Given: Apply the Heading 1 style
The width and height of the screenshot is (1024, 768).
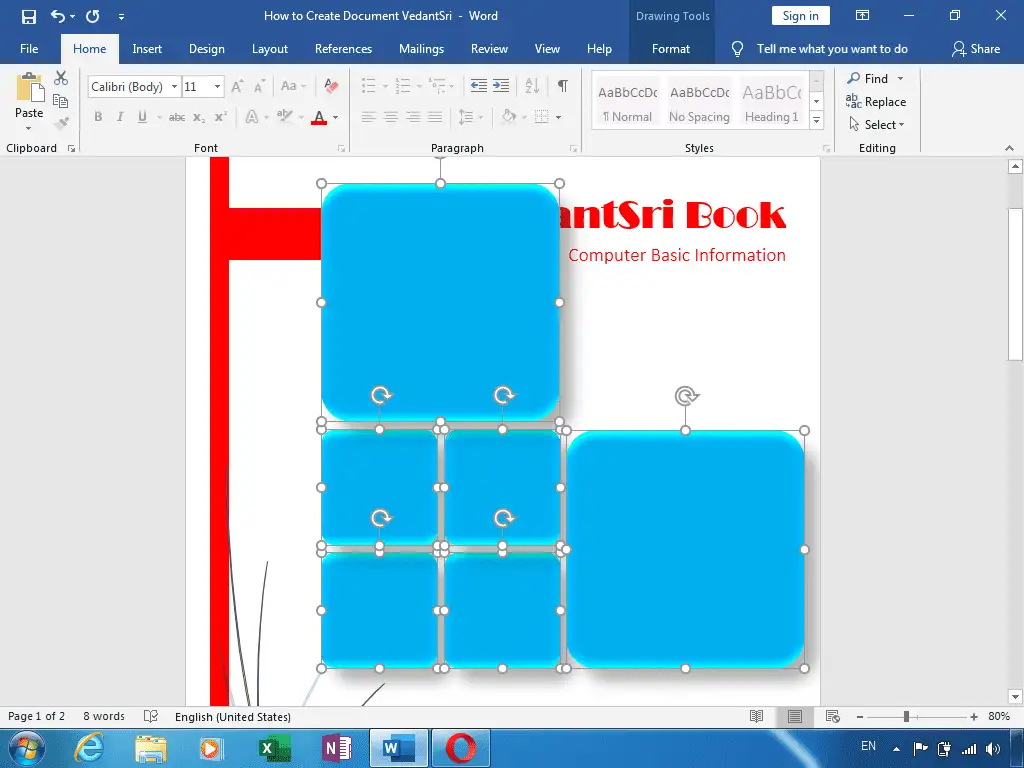Looking at the screenshot, I should (x=771, y=103).
